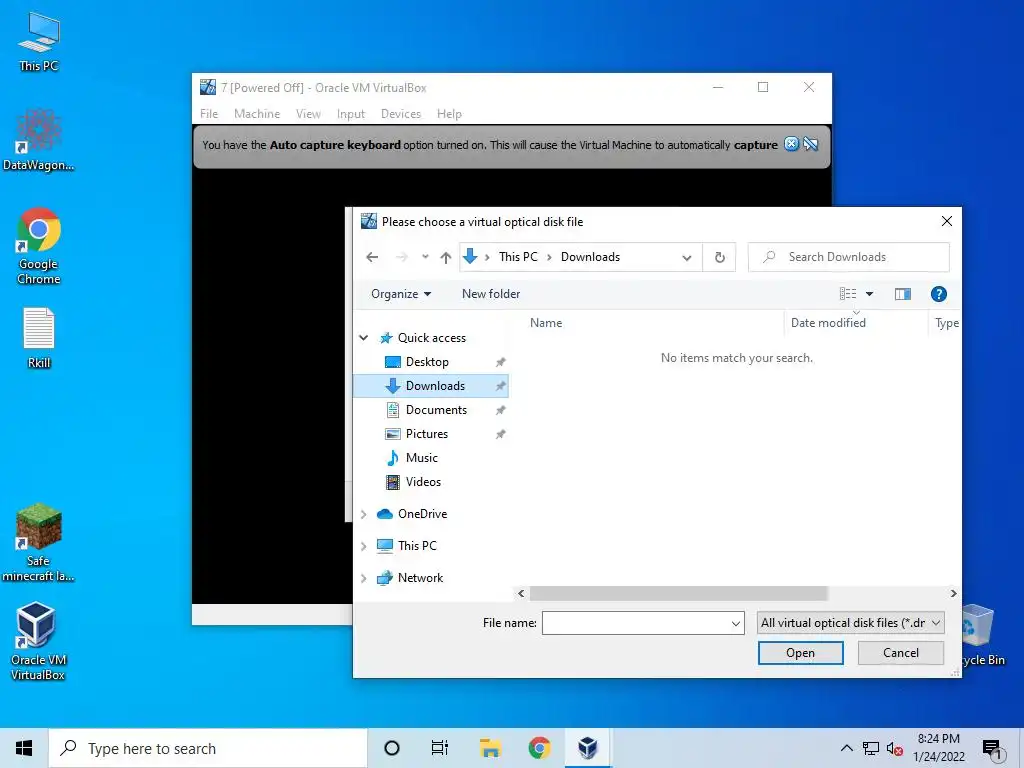The width and height of the screenshot is (1024, 768).
Task: Open Safe minecraft launcher desktop shortcut
Action: tap(38, 542)
